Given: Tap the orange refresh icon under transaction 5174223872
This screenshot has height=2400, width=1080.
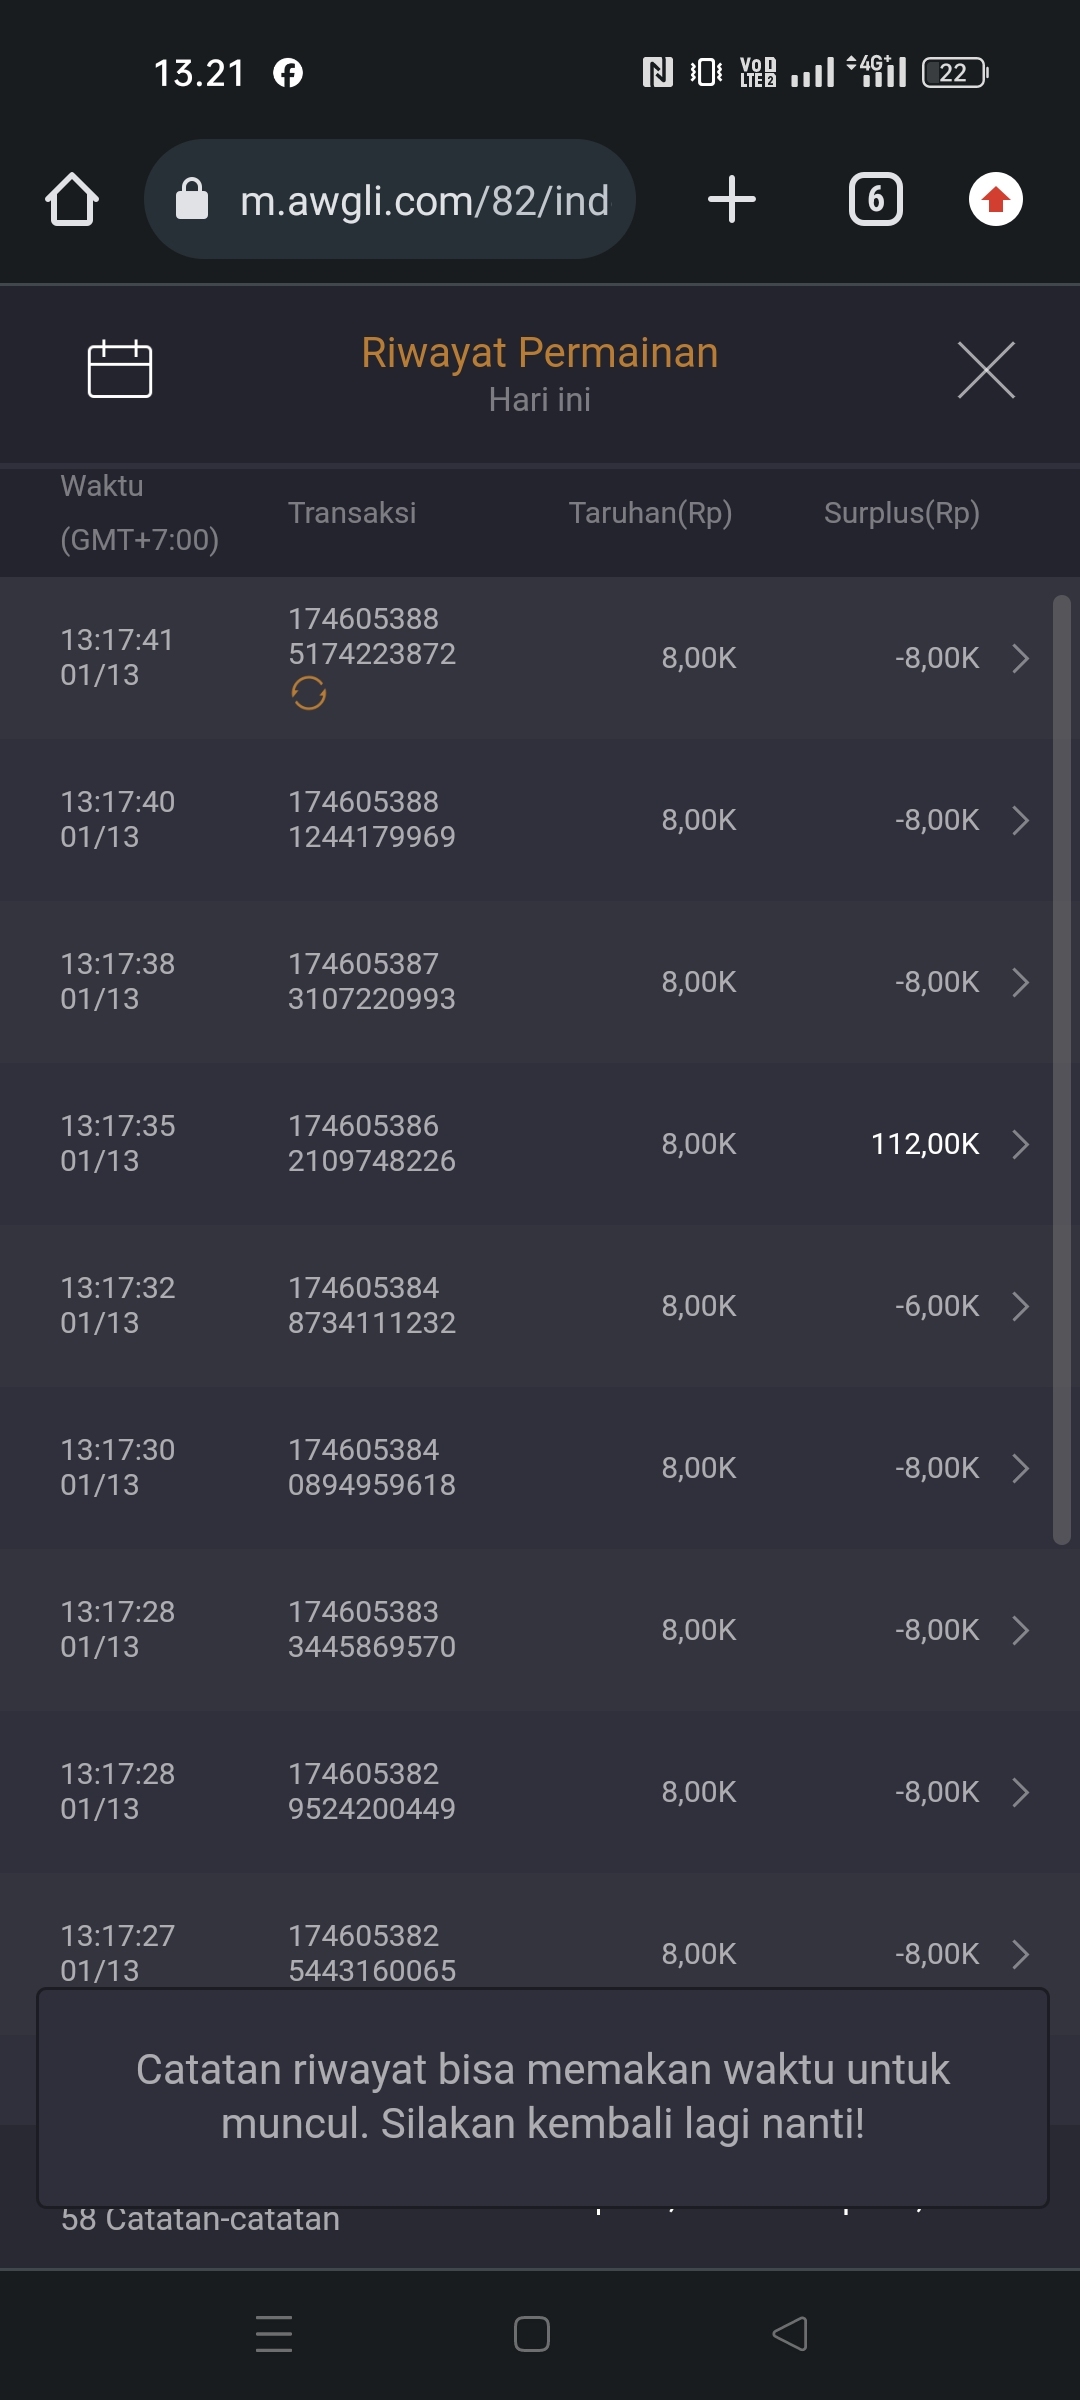Looking at the screenshot, I should pyautogui.click(x=308, y=693).
